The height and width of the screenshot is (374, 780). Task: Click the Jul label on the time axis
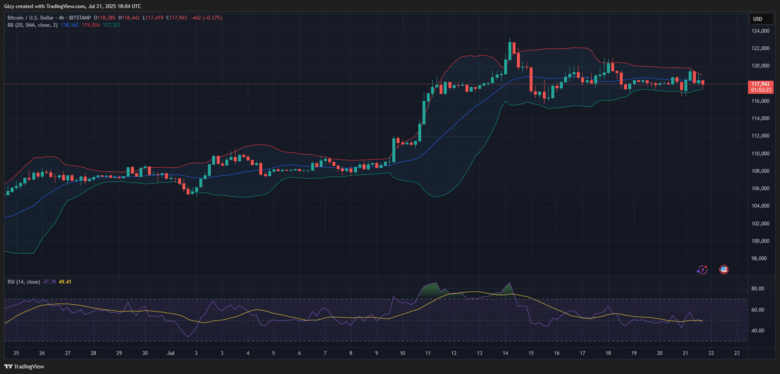pyautogui.click(x=171, y=354)
